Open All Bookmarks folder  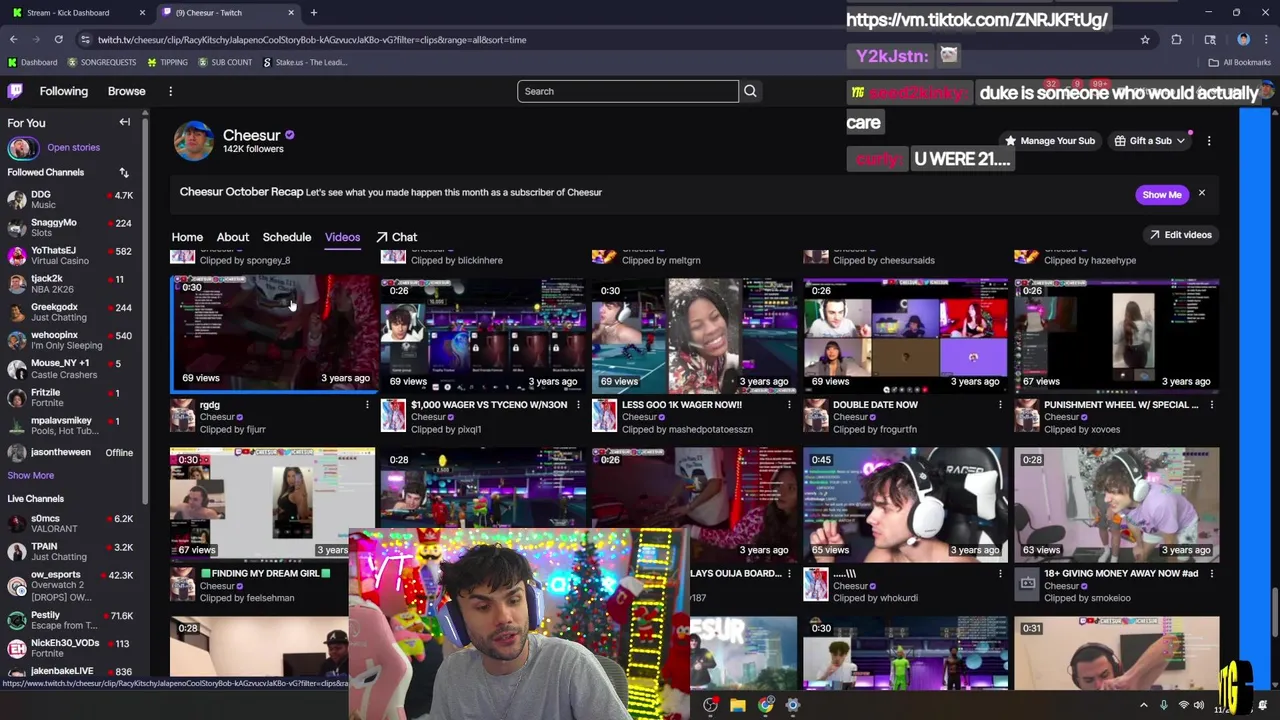[1239, 62]
